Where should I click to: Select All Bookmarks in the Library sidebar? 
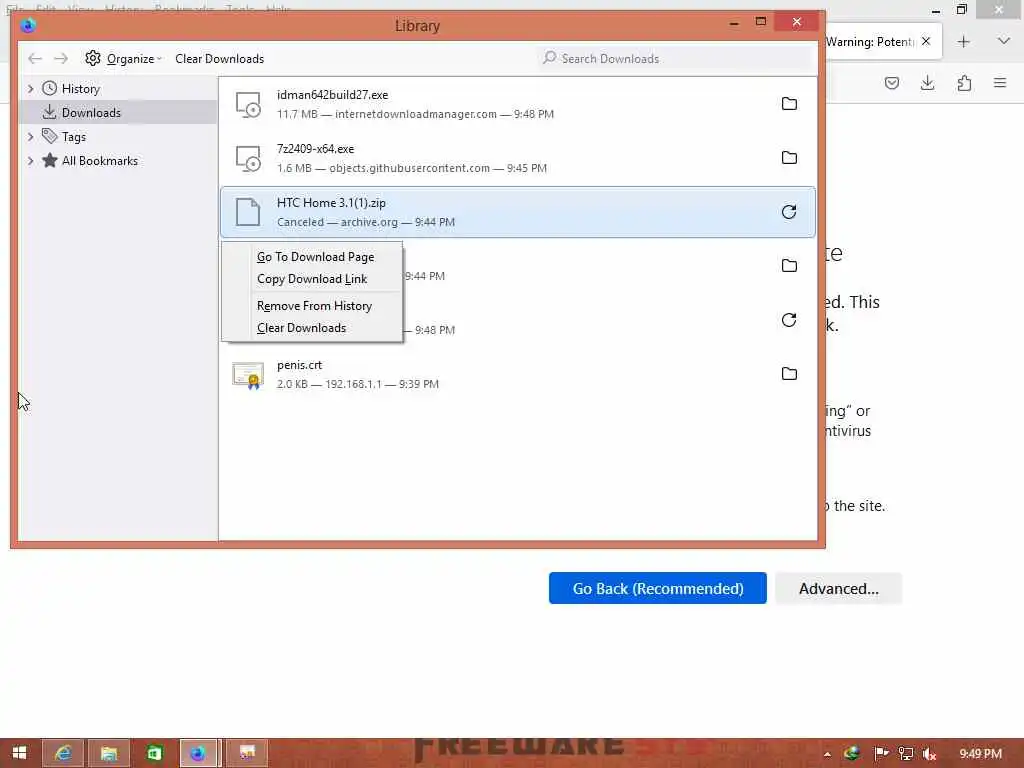tap(99, 161)
